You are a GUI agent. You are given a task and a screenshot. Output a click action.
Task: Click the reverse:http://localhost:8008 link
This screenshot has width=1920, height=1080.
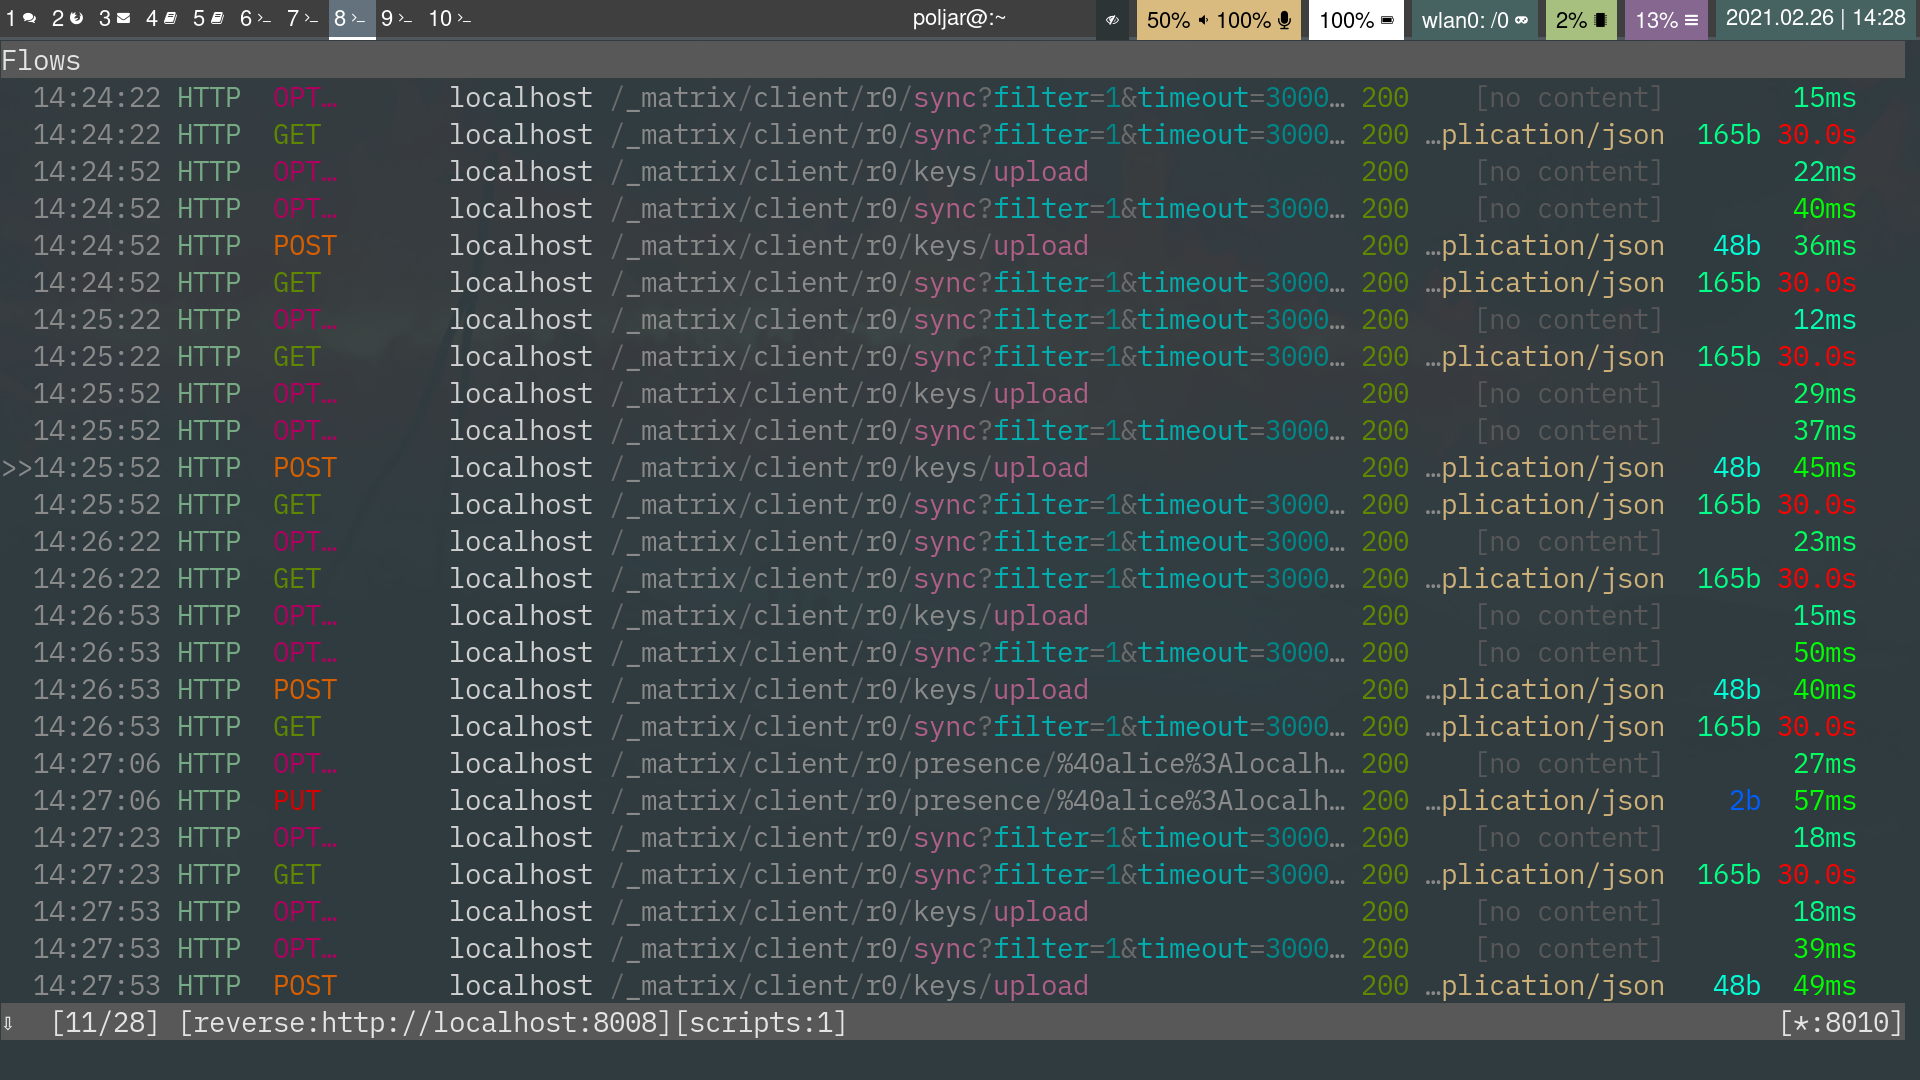424,1022
